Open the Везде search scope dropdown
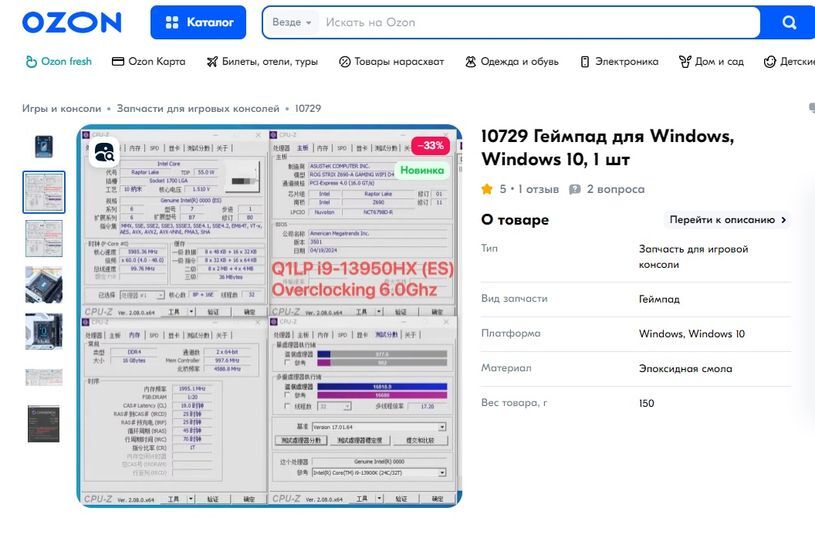The width and height of the screenshot is (815, 545). pyautogui.click(x=292, y=22)
